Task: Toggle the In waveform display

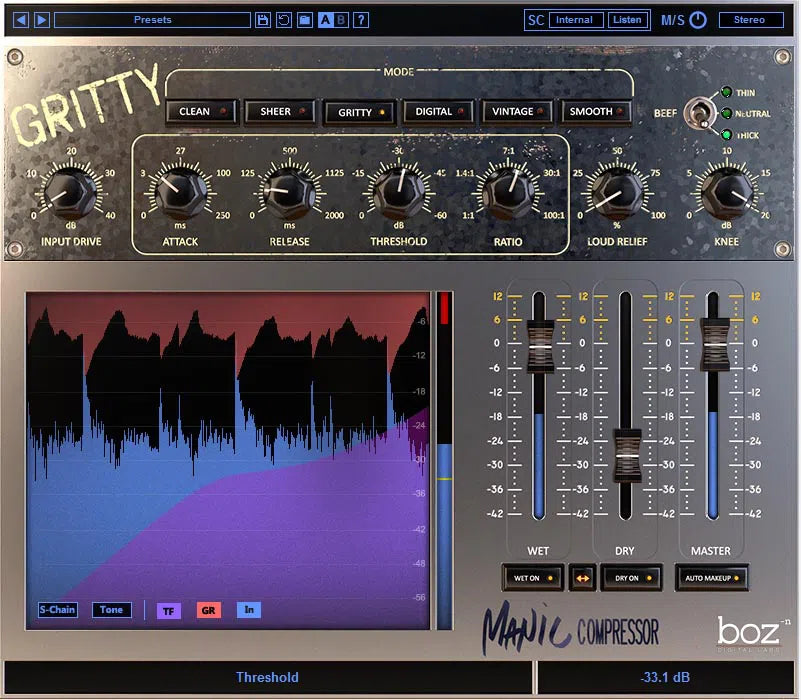Action: coord(248,610)
